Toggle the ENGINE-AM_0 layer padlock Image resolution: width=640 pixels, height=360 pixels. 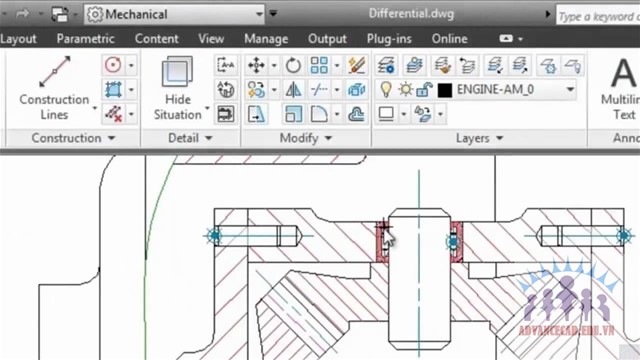tap(424, 89)
